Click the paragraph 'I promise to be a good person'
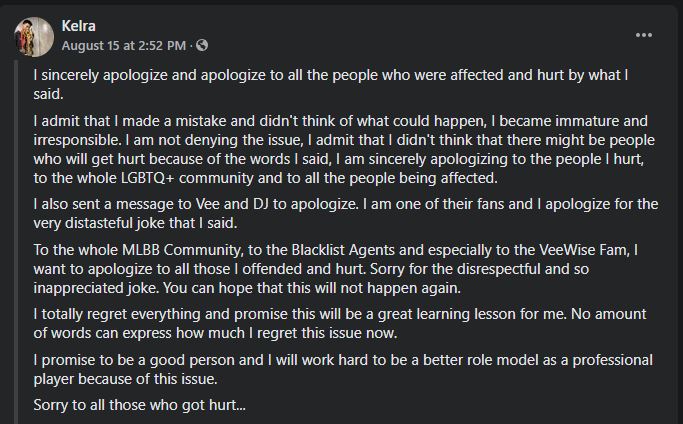This screenshot has width=683, height=424. (x=343, y=369)
